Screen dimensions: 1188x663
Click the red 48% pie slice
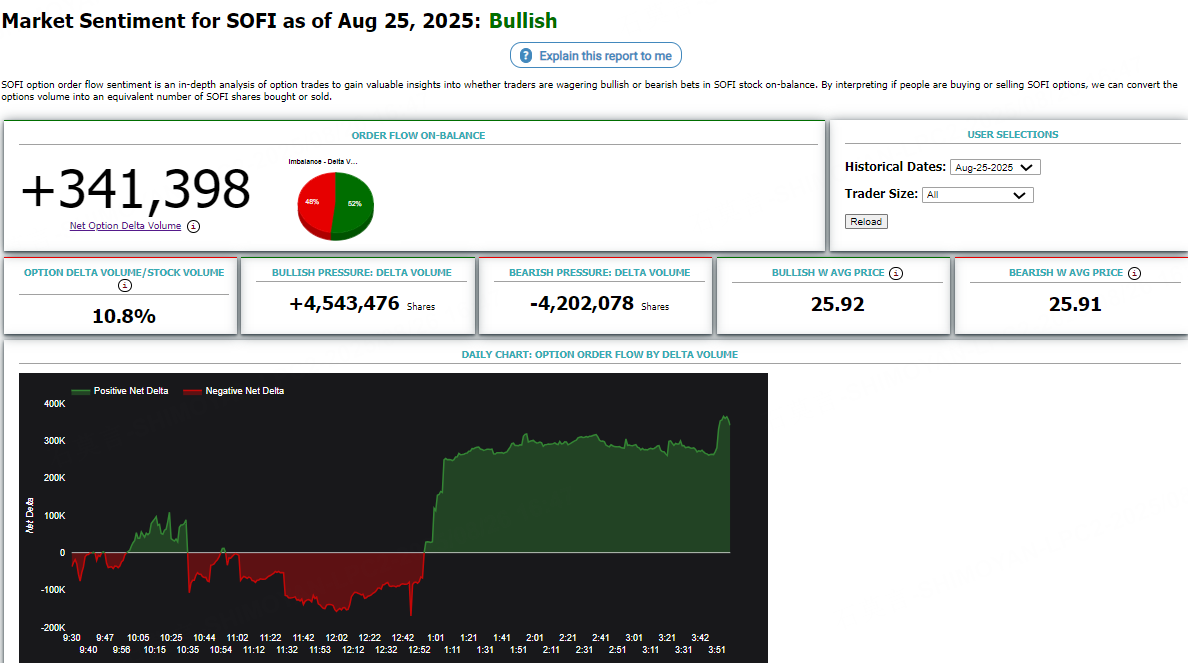(315, 203)
